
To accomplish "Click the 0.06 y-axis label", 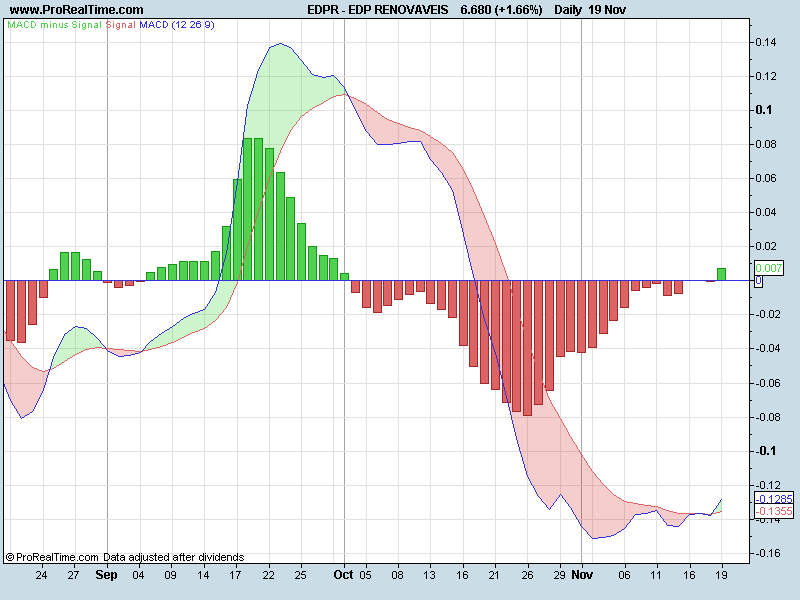I will tap(766, 178).
